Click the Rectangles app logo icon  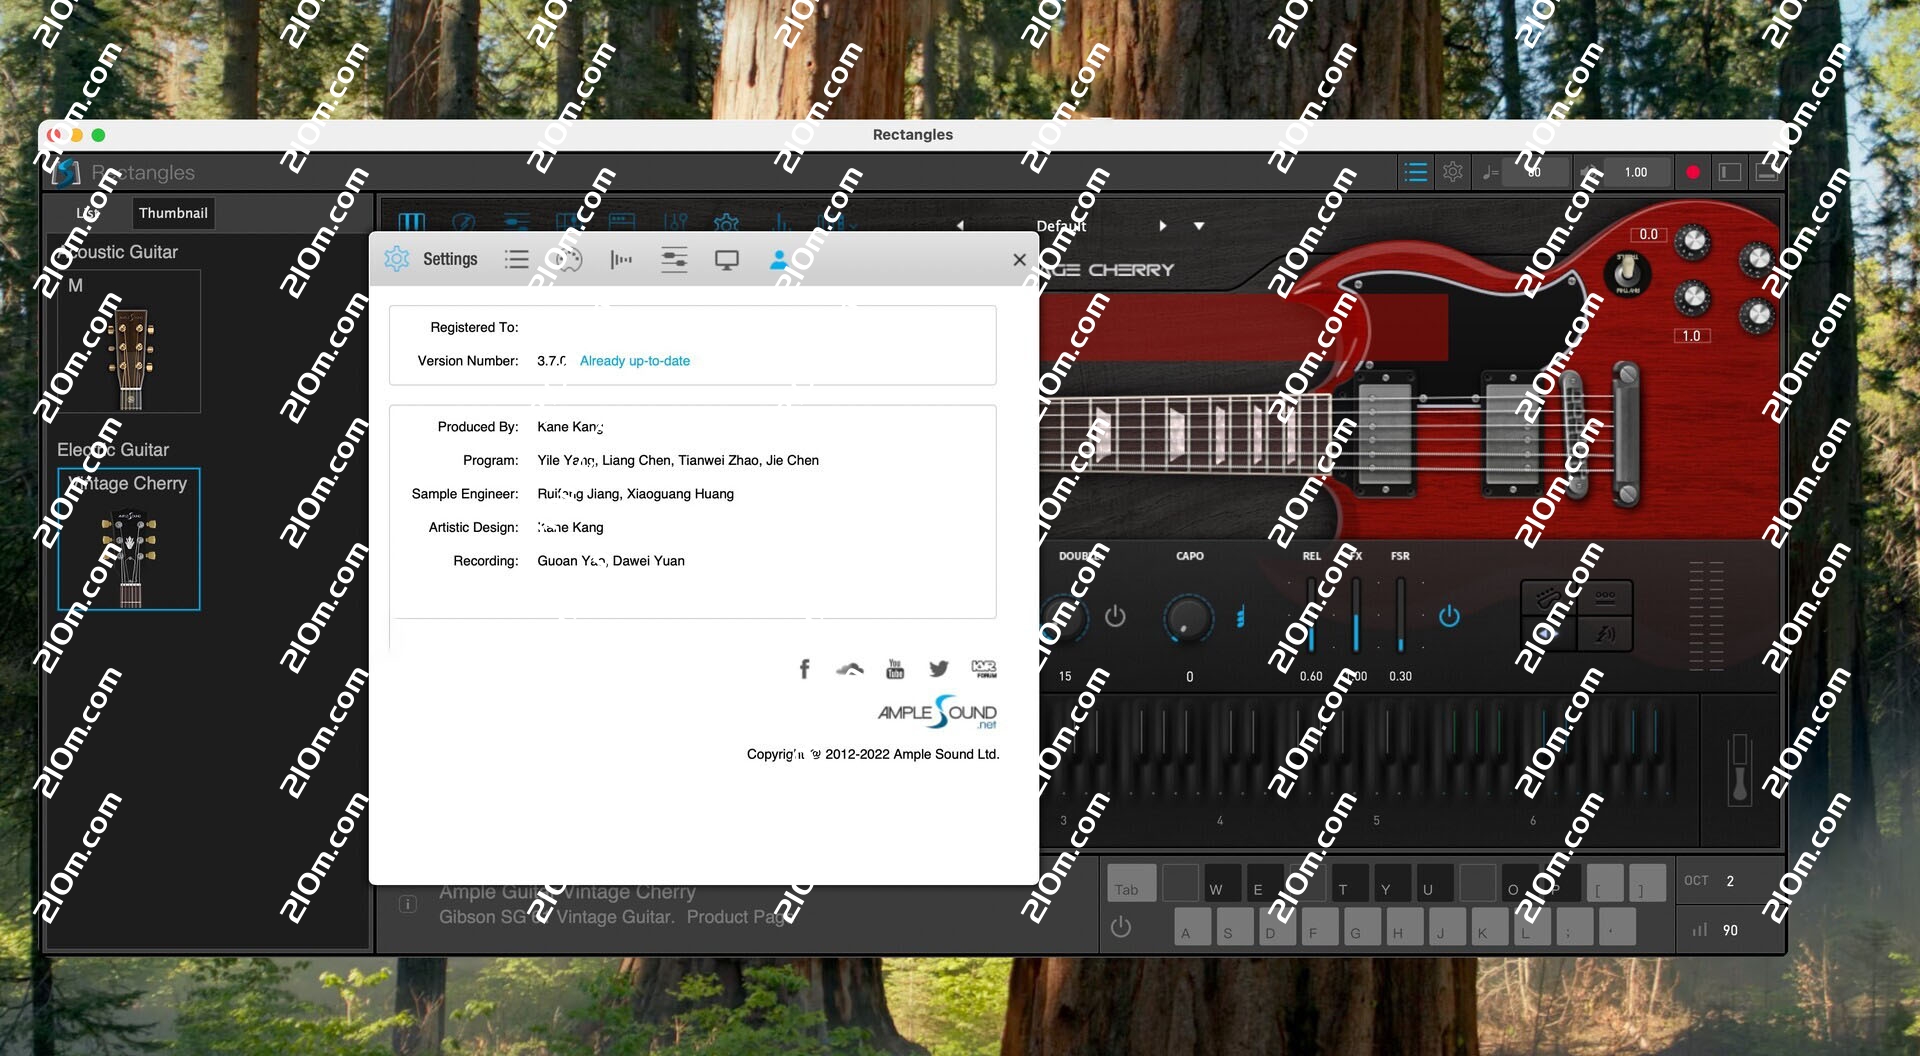[x=66, y=172]
